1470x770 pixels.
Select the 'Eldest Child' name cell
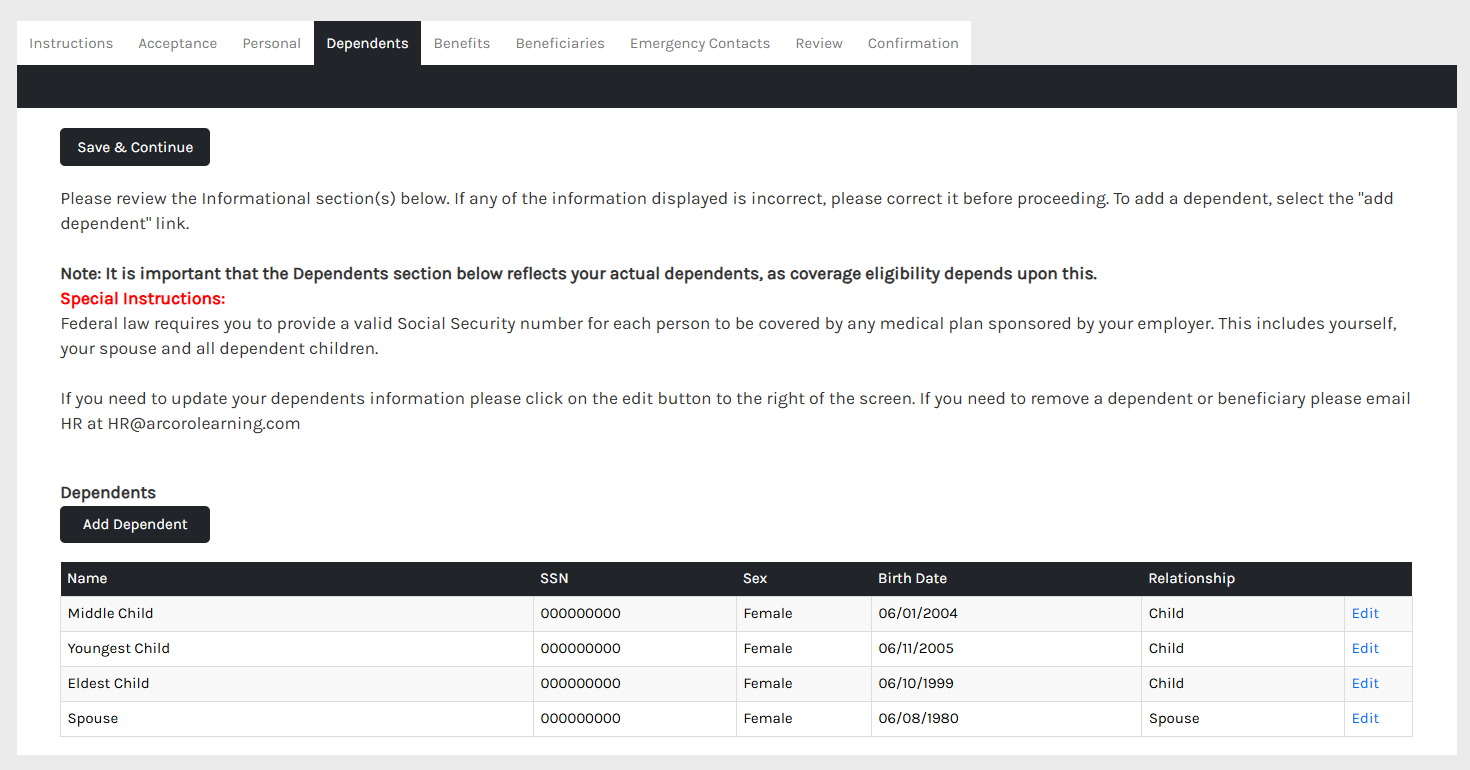click(297, 684)
